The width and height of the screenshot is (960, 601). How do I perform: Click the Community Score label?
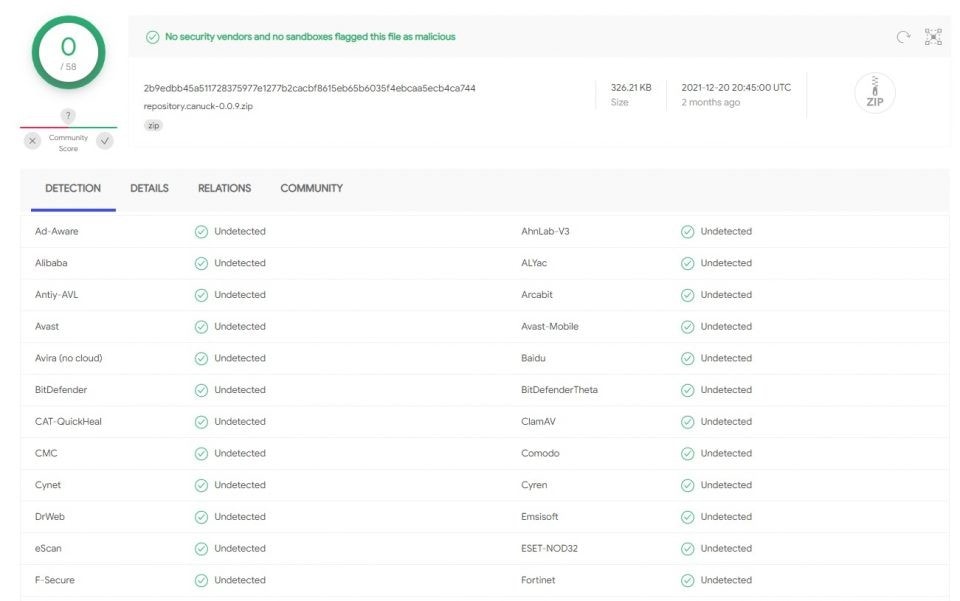(68, 143)
